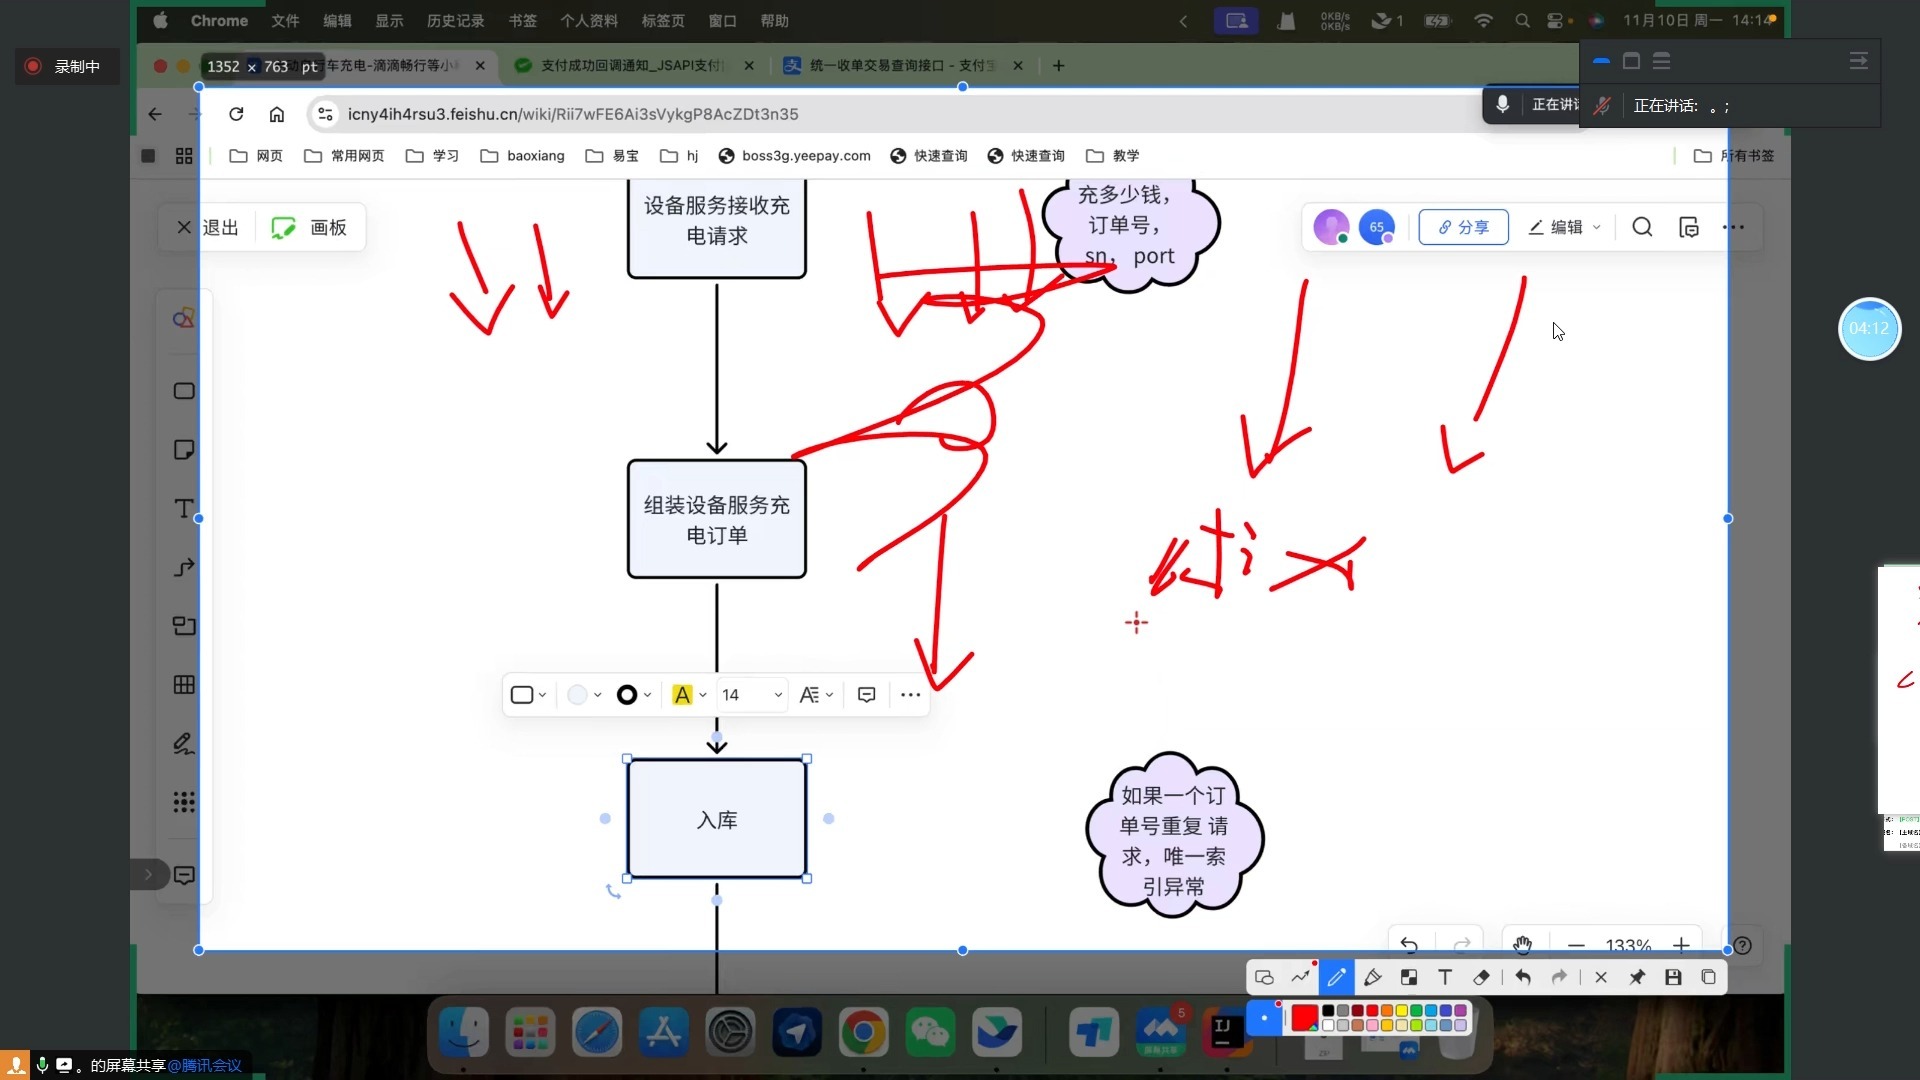Select the highlighter marker tool
The height and width of the screenshot is (1080, 1920).
click(x=1372, y=977)
